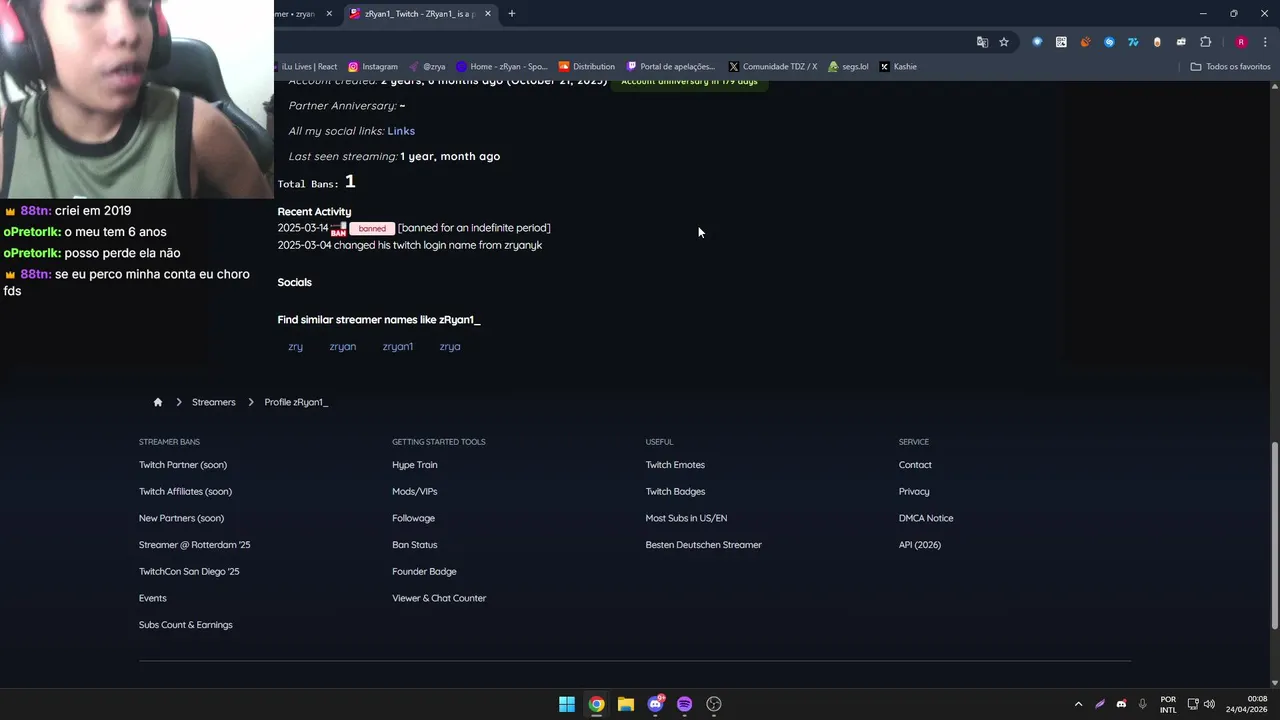
Task: Close the zRyan1_ Twitch tab
Action: coord(488,14)
